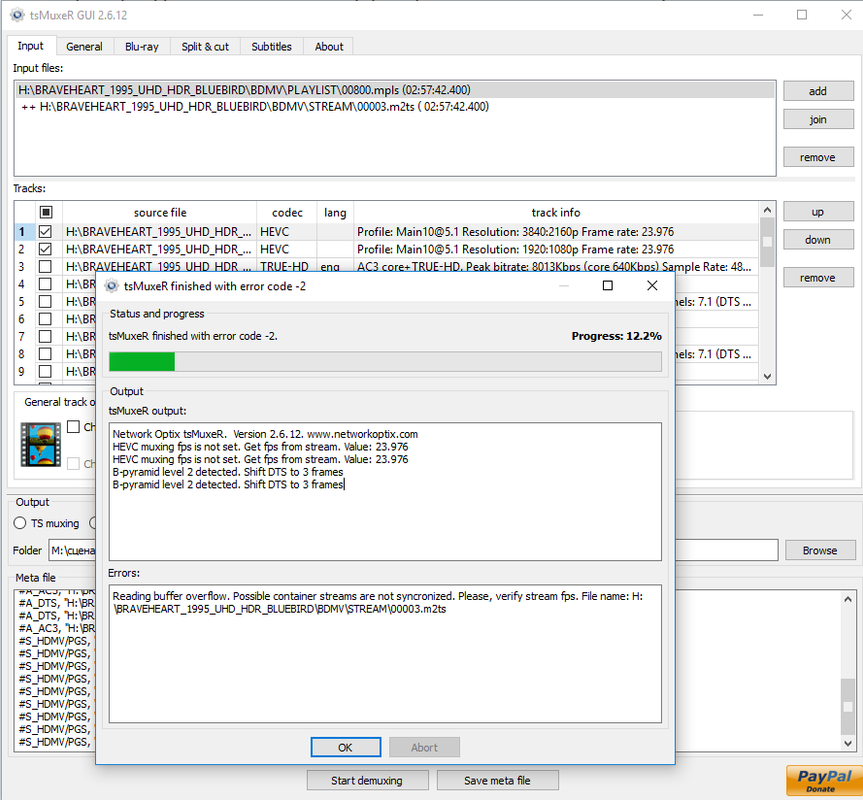
Task: Enable the track 9 checkbox
Action: (45, 371)
